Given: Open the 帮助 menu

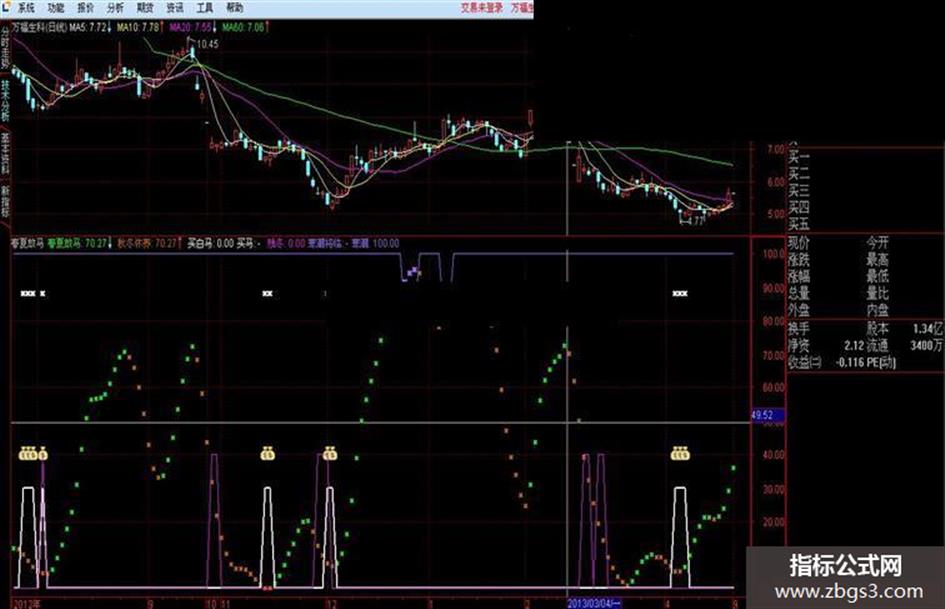Looking at the screenshot, I should tap(235, 8).
